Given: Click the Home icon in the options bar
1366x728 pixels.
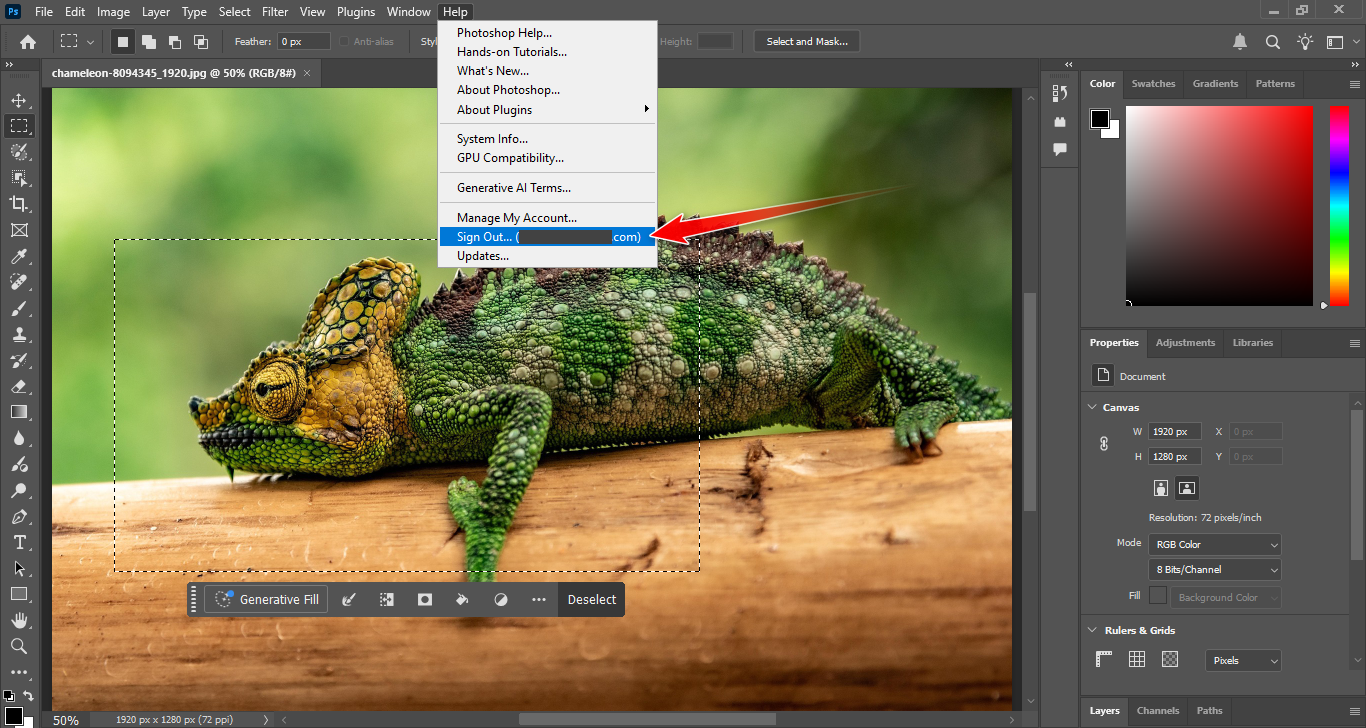Looking at the screenshot, I should pos(28,42).
